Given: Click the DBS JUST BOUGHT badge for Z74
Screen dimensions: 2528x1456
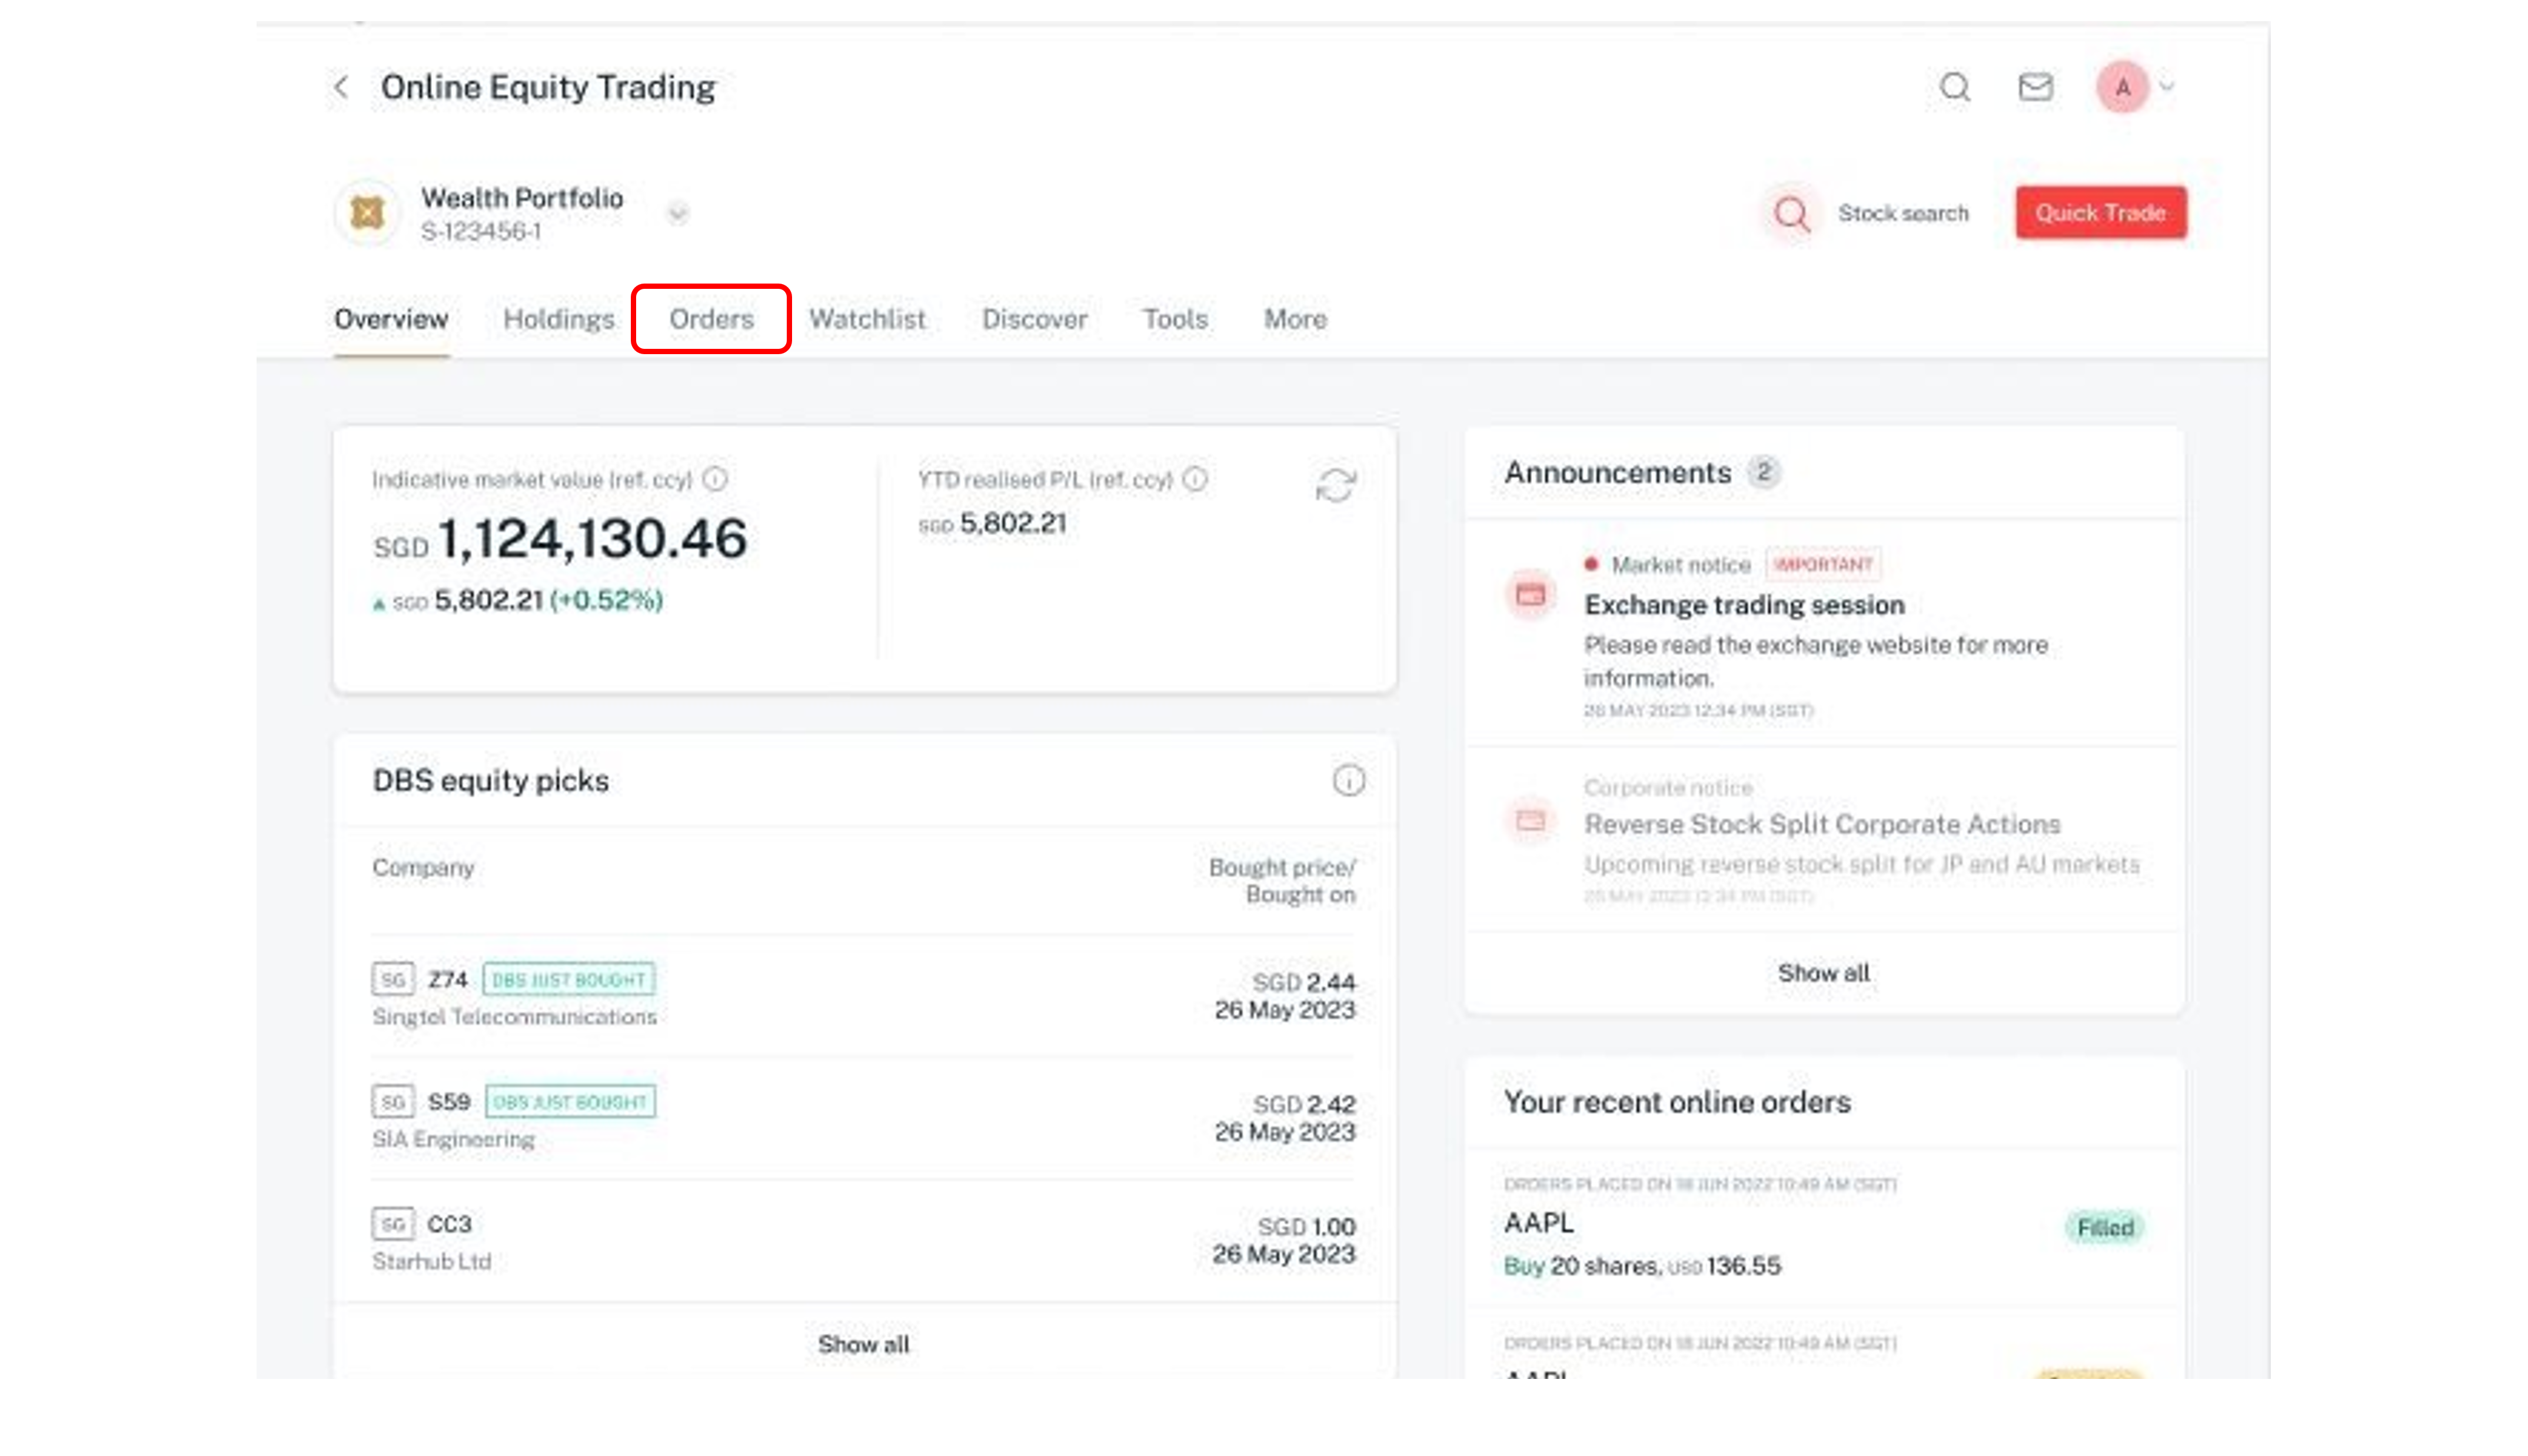Looking at the screenshot, I should click(569, 979).
